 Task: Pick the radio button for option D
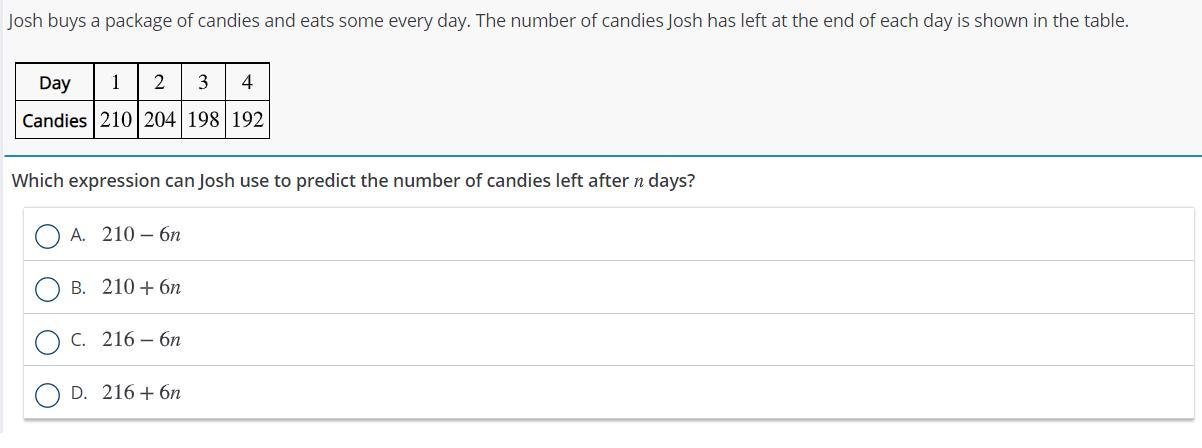point(47,395)
